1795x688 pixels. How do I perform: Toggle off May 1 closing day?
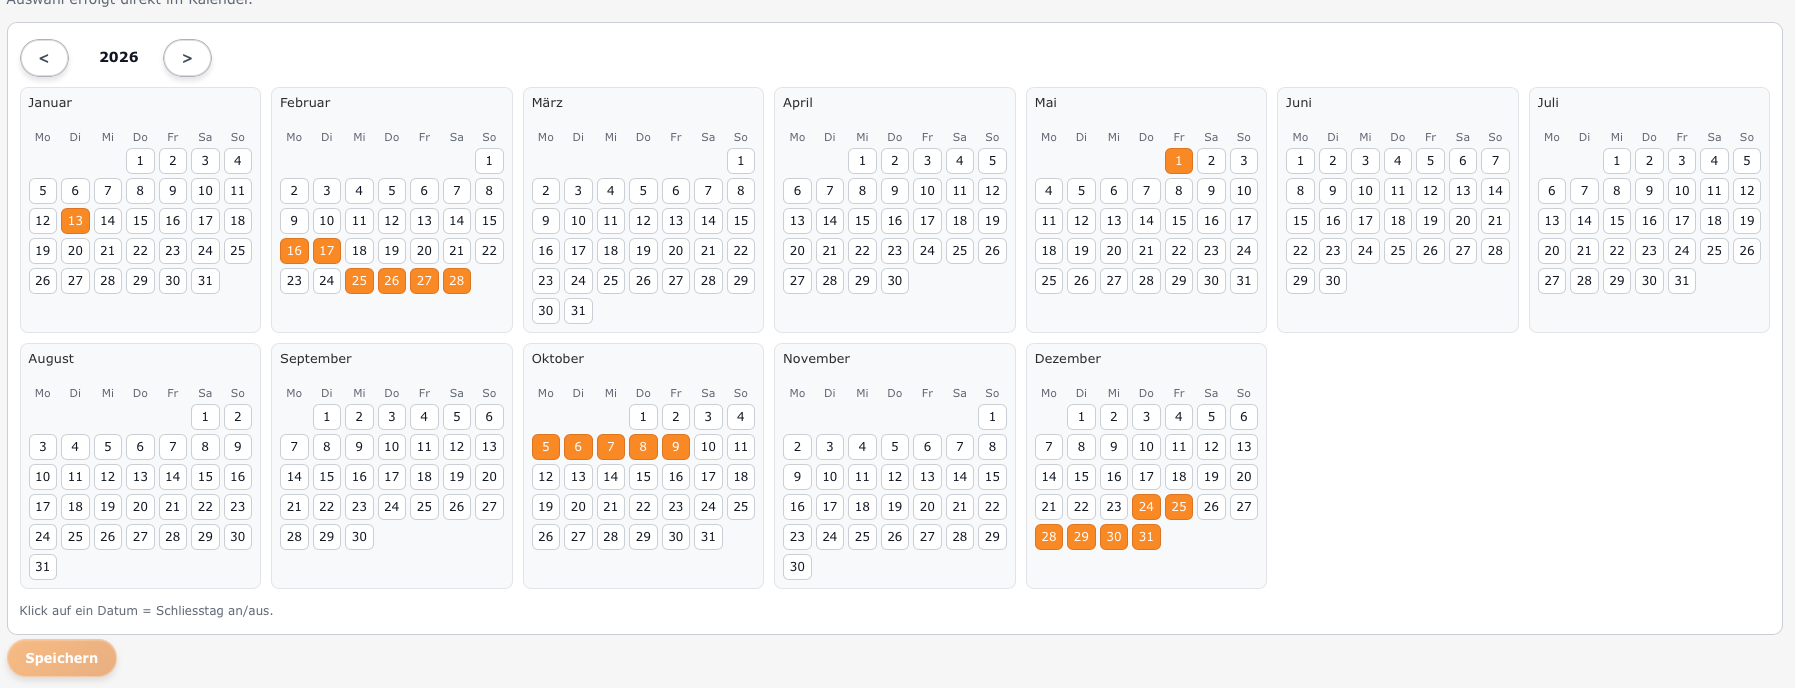click(x=1179, y=161)
